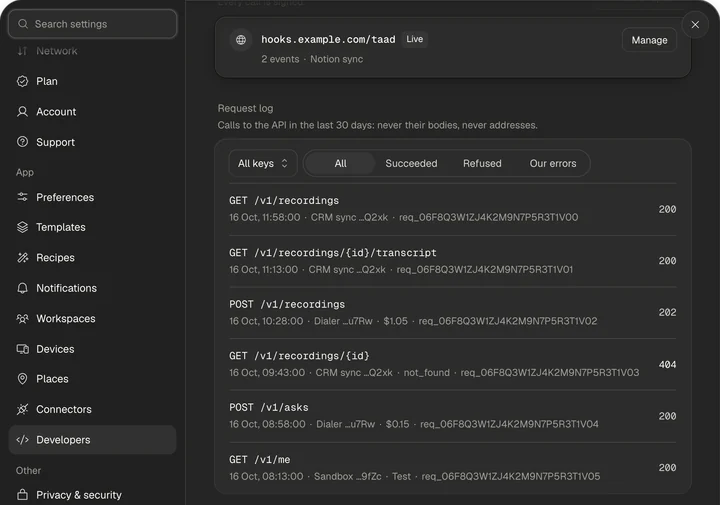Screen dimensions: 720x505
Task: Click the 404 status code
Action: pyautogui.click(x=667, y=365)
